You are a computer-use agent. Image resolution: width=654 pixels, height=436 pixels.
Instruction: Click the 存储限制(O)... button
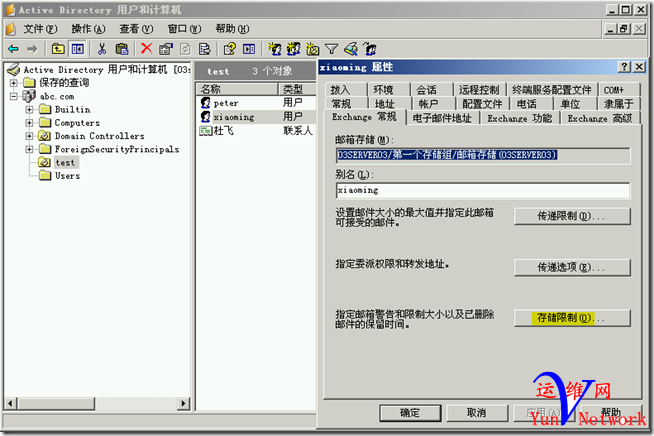[572, 318]
